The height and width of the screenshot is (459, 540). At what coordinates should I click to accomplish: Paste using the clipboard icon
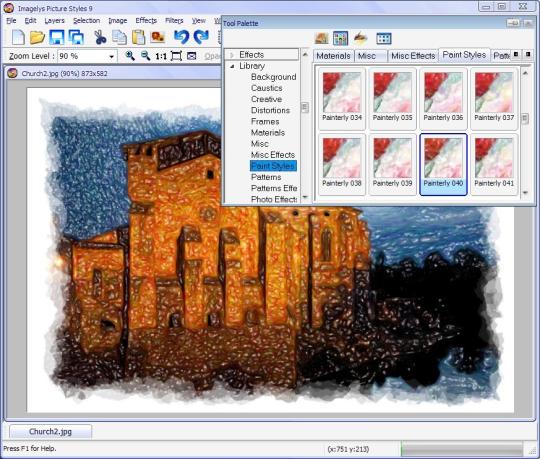click(x=138, y=37)
